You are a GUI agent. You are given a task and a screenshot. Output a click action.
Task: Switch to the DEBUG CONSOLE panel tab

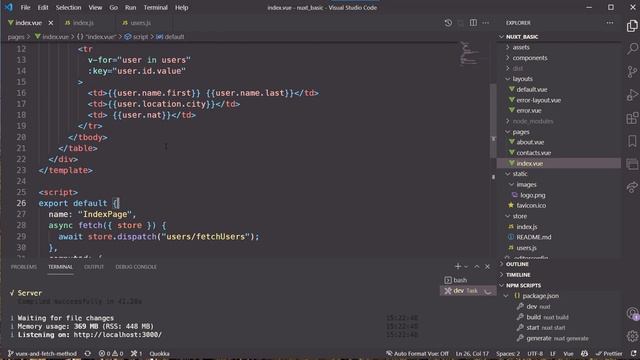[x=136, y=267]
